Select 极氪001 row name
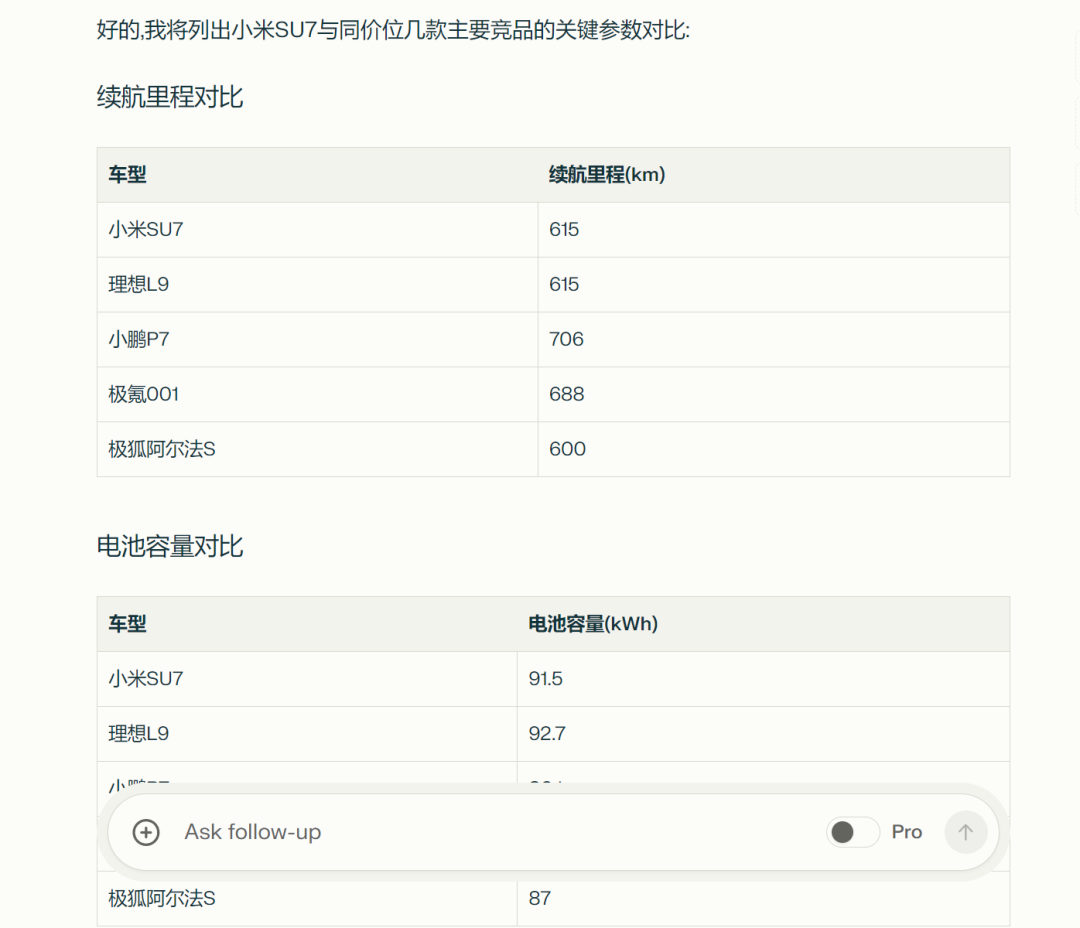 [x=143, y=394]
